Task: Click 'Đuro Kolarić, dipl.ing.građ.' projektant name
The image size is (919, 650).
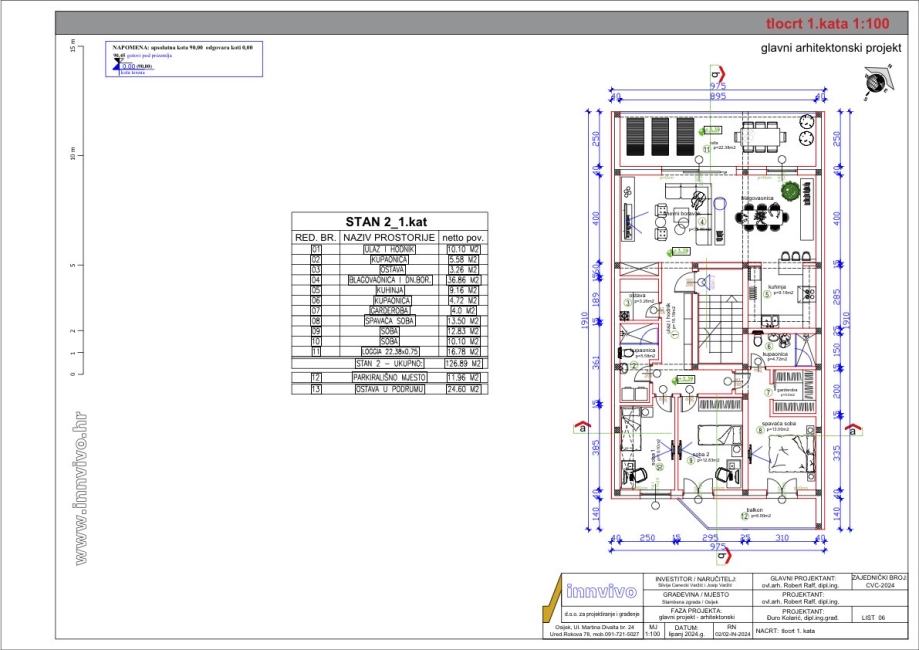Action: click(802, 617)
